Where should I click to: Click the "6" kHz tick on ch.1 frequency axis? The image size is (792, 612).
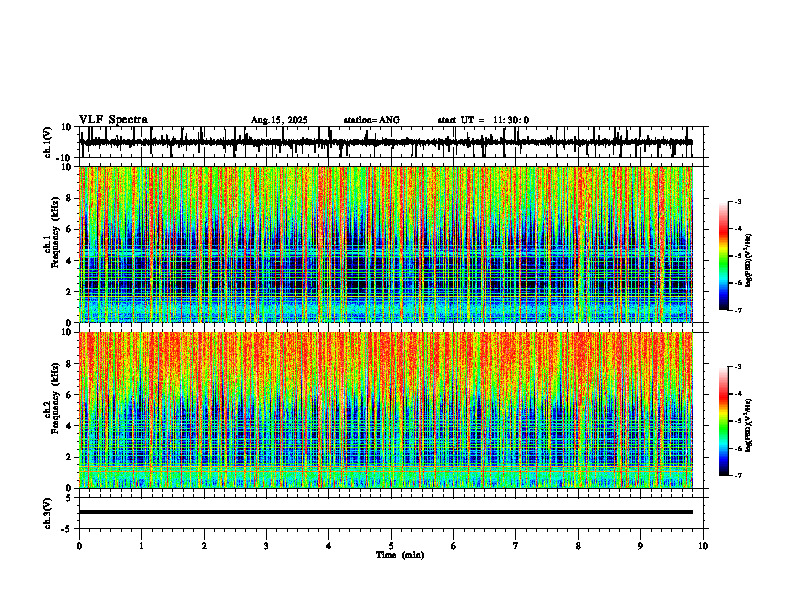click(69, 229)
